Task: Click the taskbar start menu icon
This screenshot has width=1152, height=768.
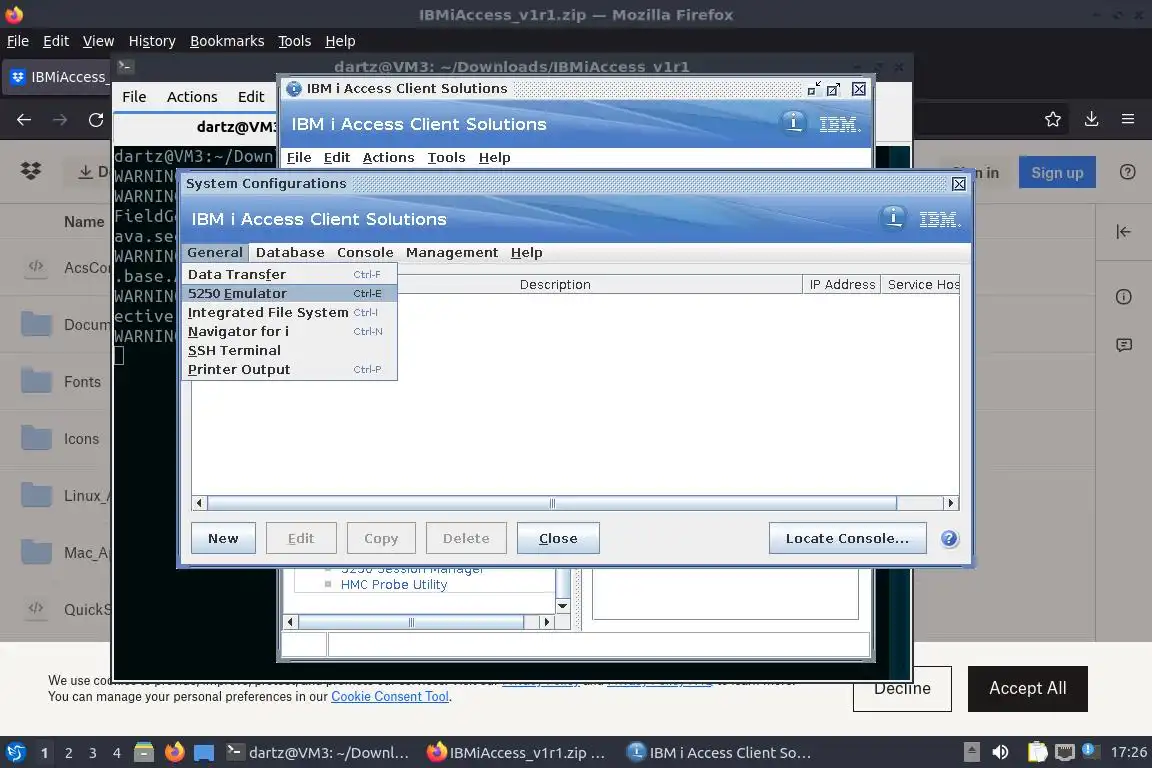Action: 15,753
